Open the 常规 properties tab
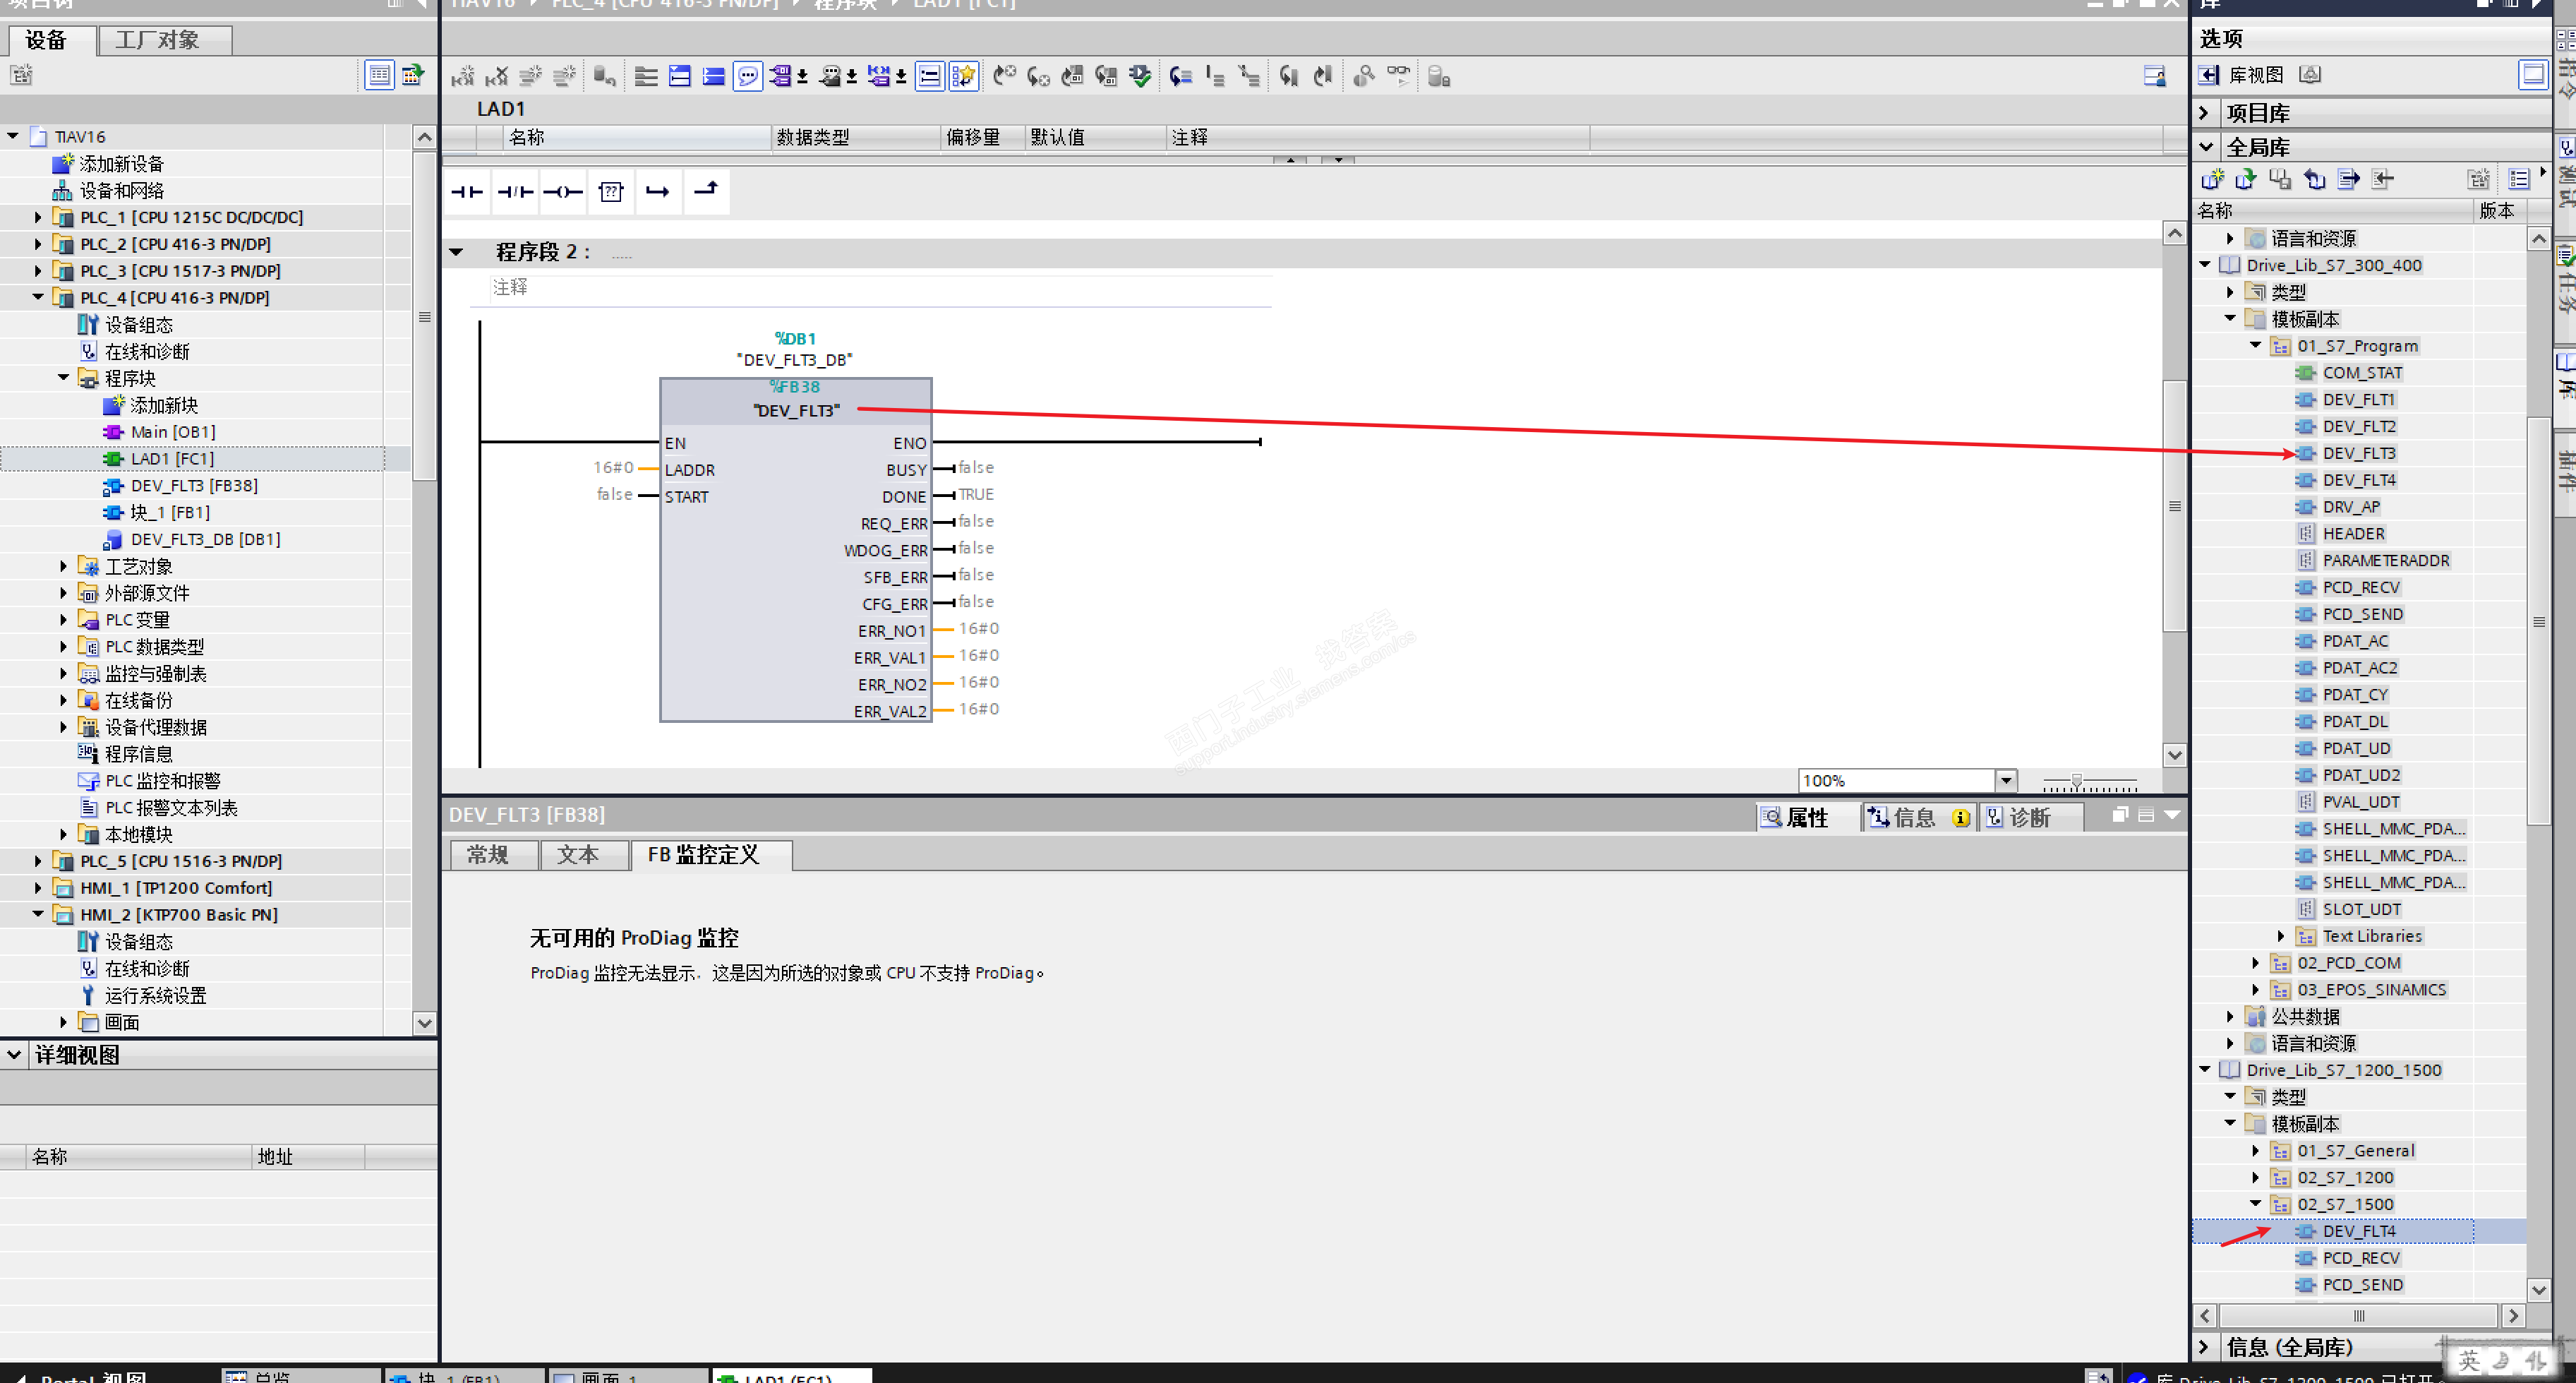Image resolution: width=2576 pixels, height=1383 pixels. pyautogui.click(x=488, y=855)
